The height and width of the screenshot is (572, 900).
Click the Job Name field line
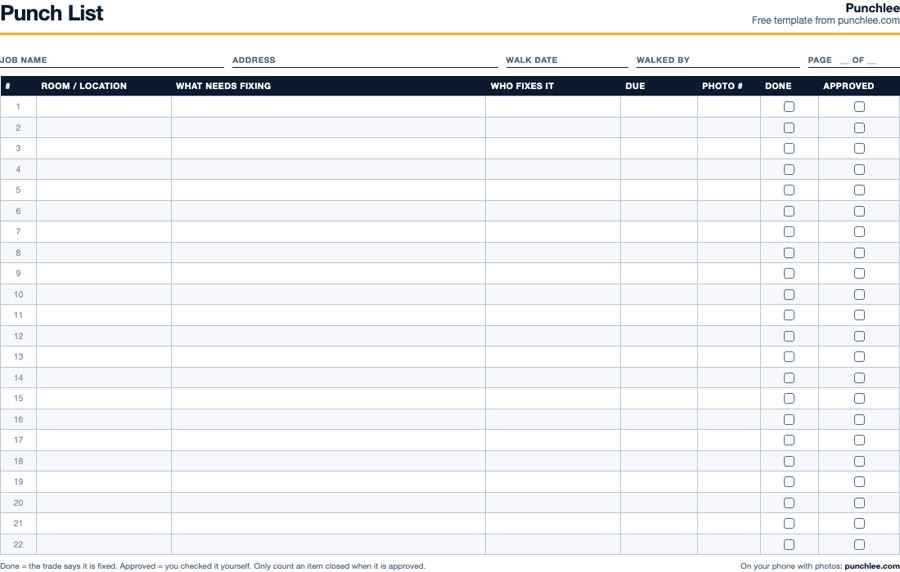point(112,61)
